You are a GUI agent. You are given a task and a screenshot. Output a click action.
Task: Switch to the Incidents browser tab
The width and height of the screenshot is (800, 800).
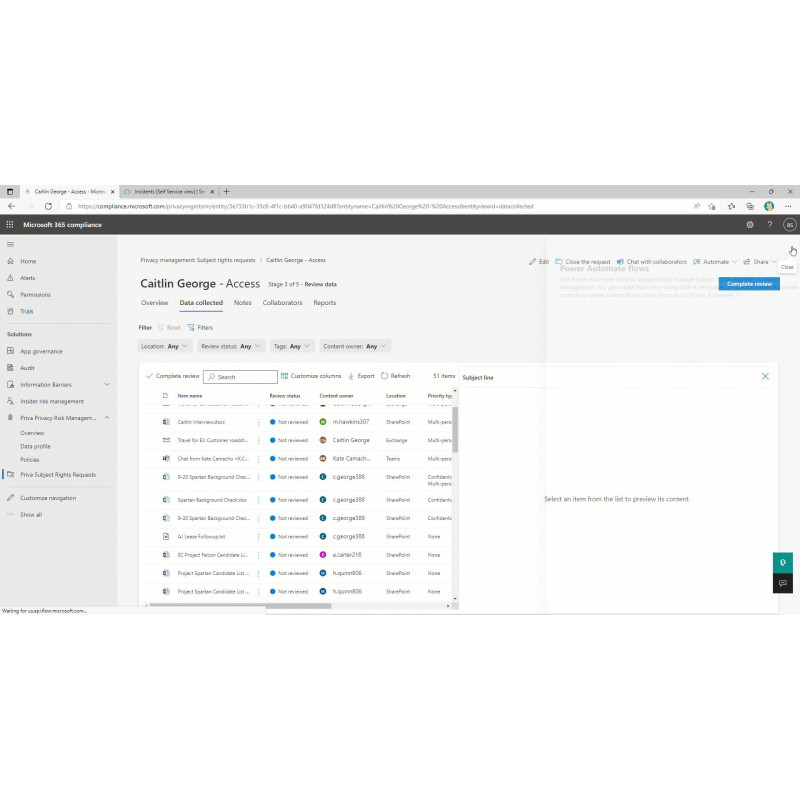(169, 192)
